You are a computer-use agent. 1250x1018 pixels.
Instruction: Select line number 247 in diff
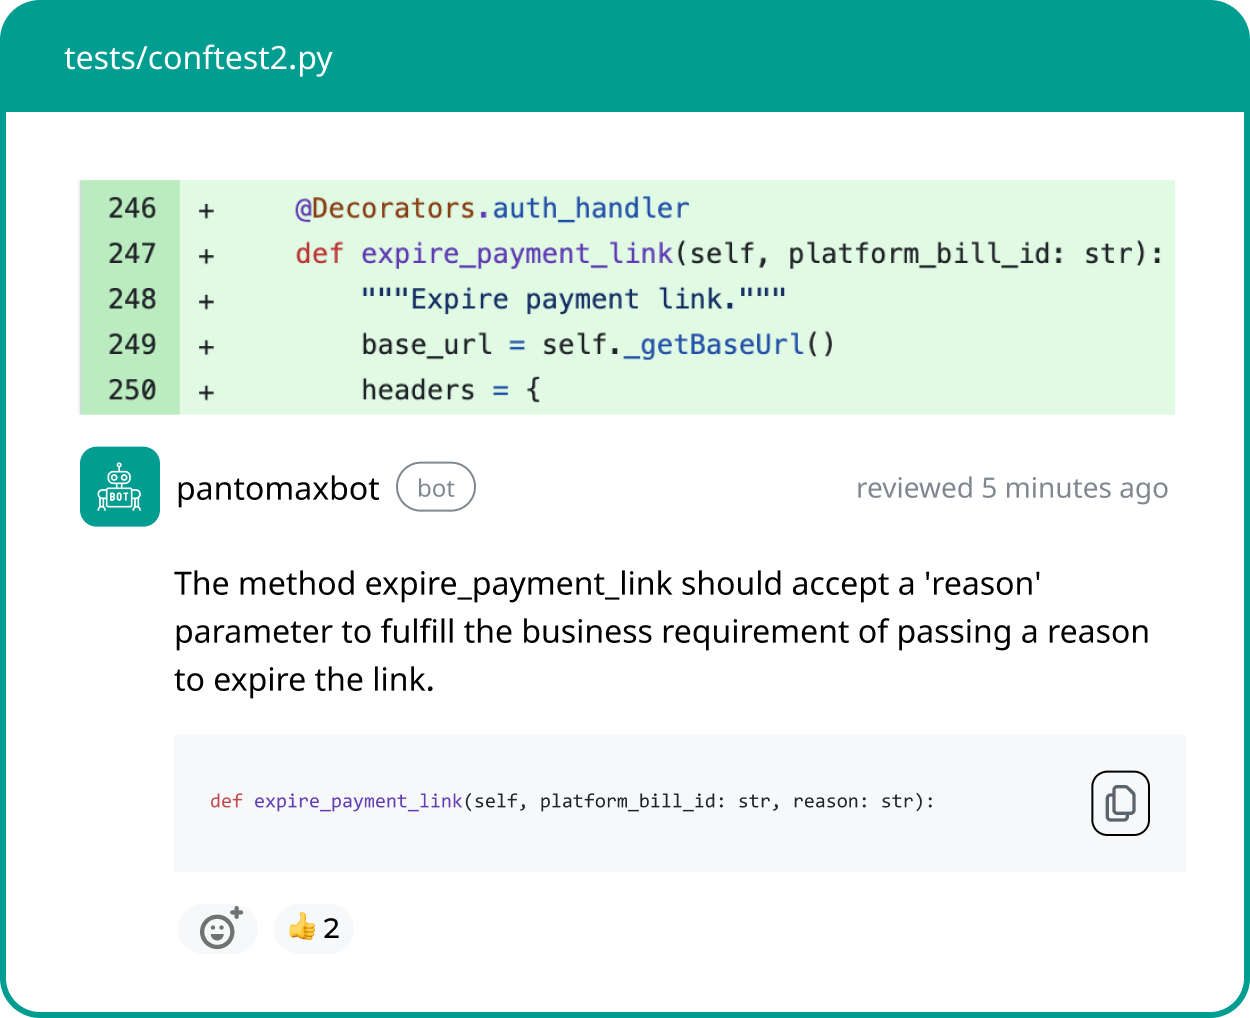click(132, 254)
